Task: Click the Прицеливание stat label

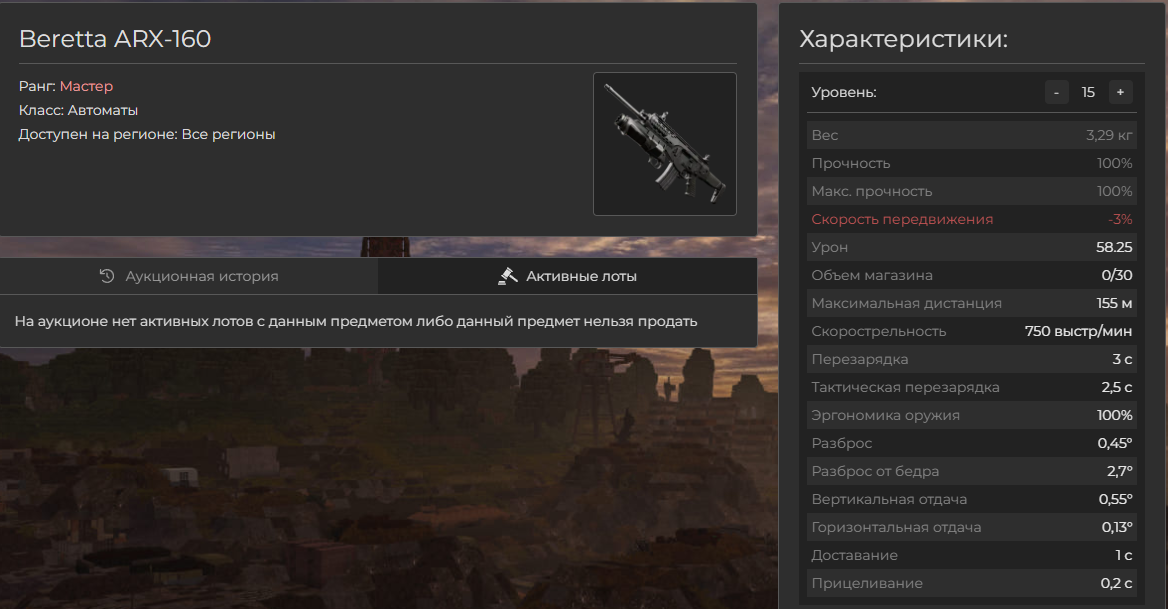Action: point(867,584)
